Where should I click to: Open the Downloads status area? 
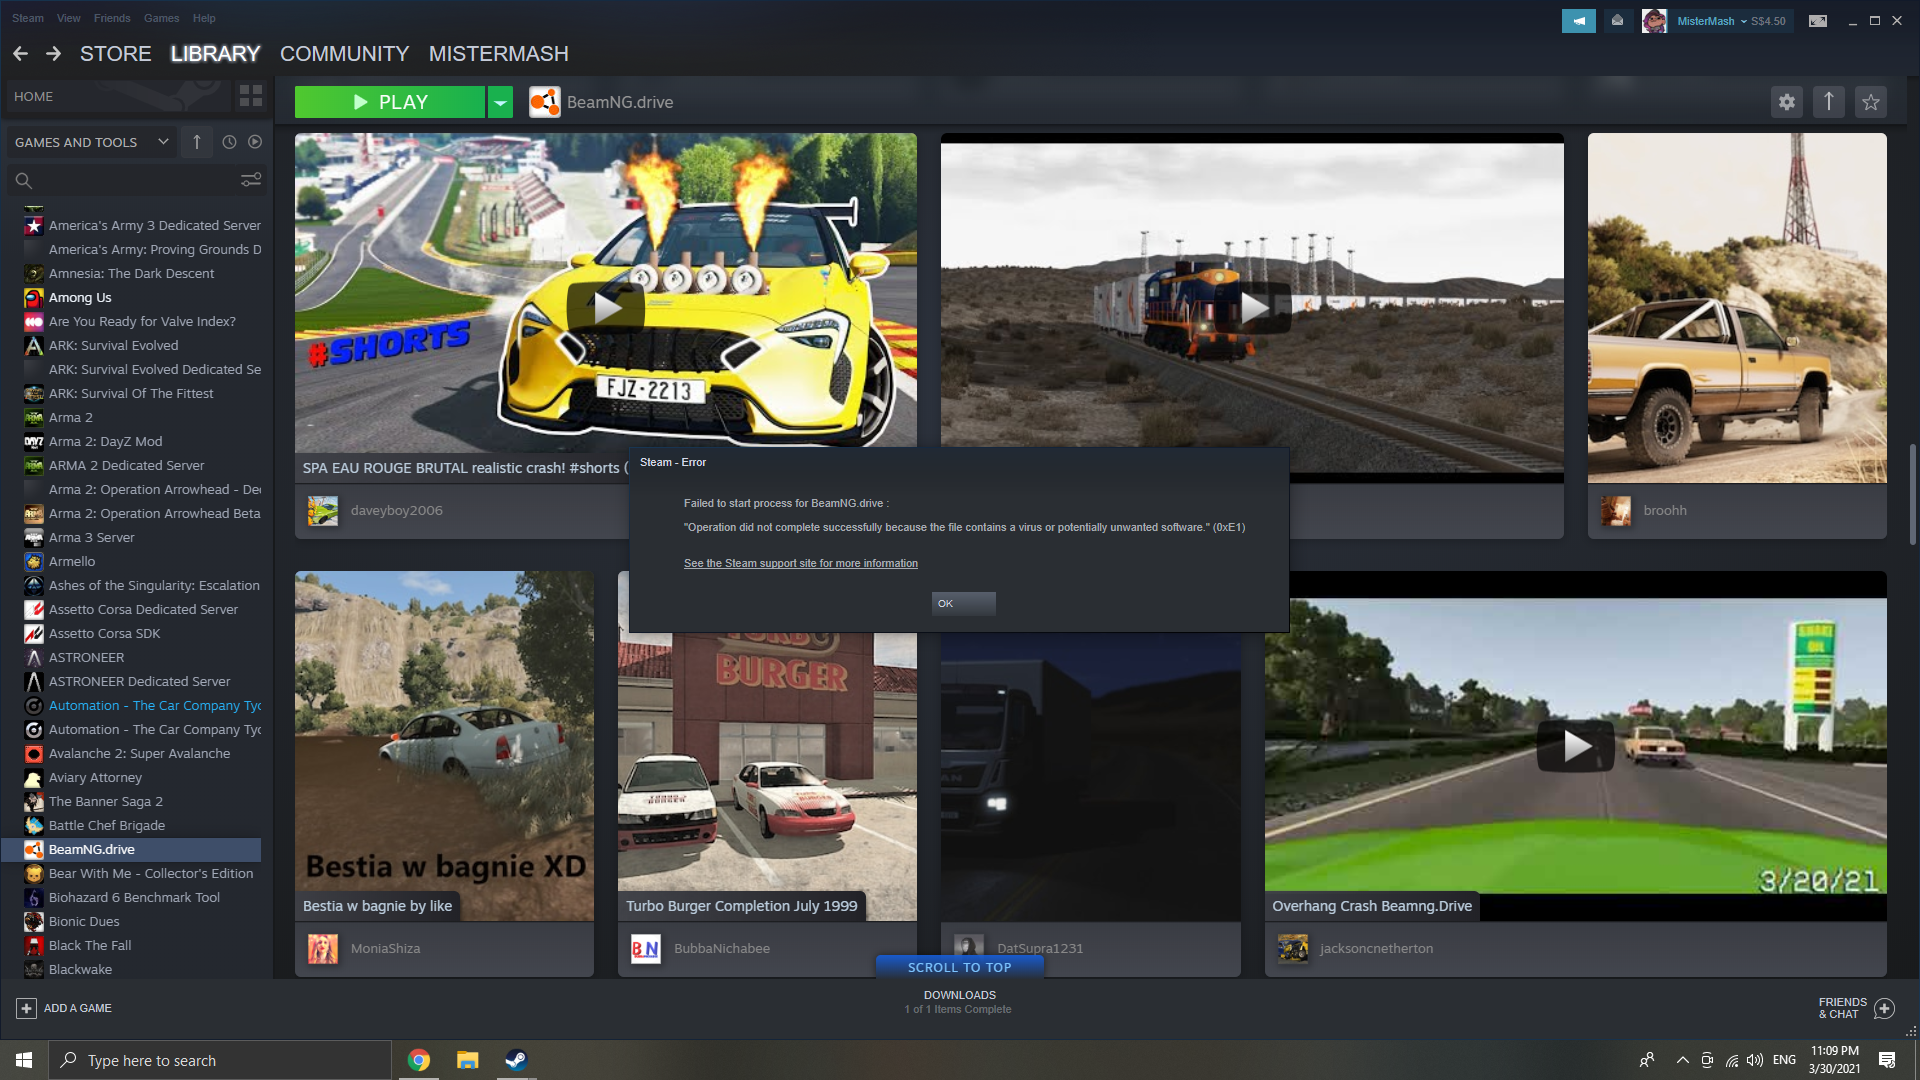(x=959, y=1002)
